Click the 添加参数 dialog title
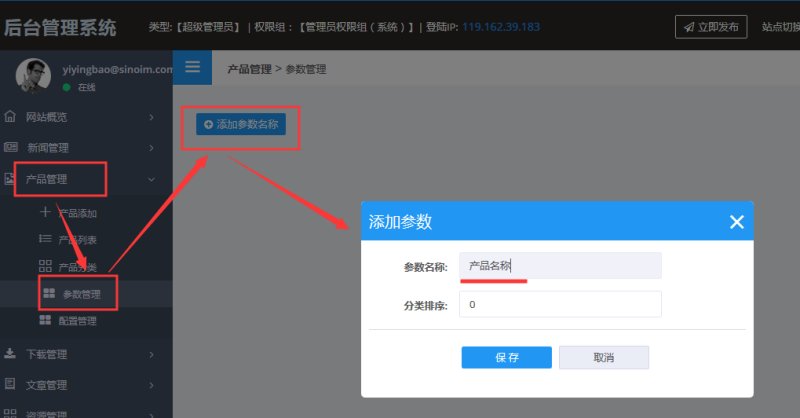Viewport: 800px width, 418px height. tap(401, 222)
